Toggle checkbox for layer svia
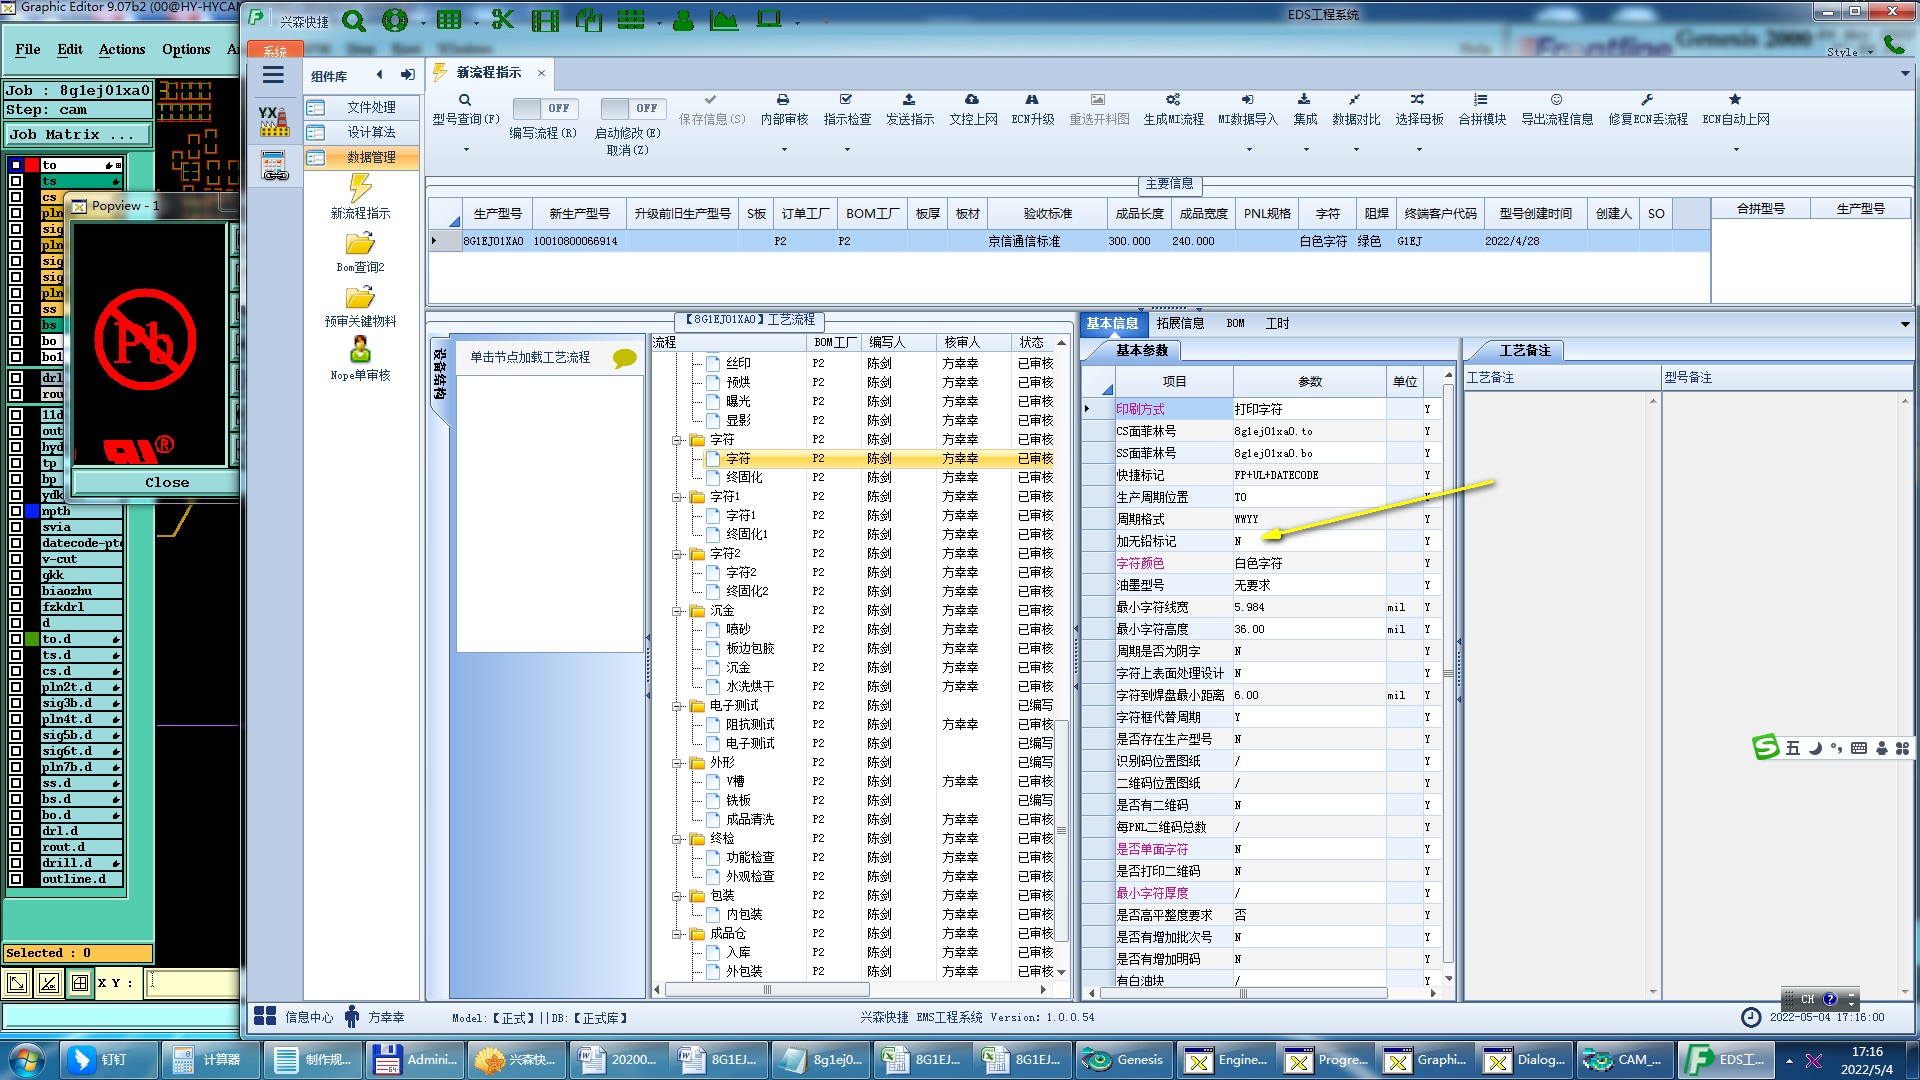 pos(16,527)
